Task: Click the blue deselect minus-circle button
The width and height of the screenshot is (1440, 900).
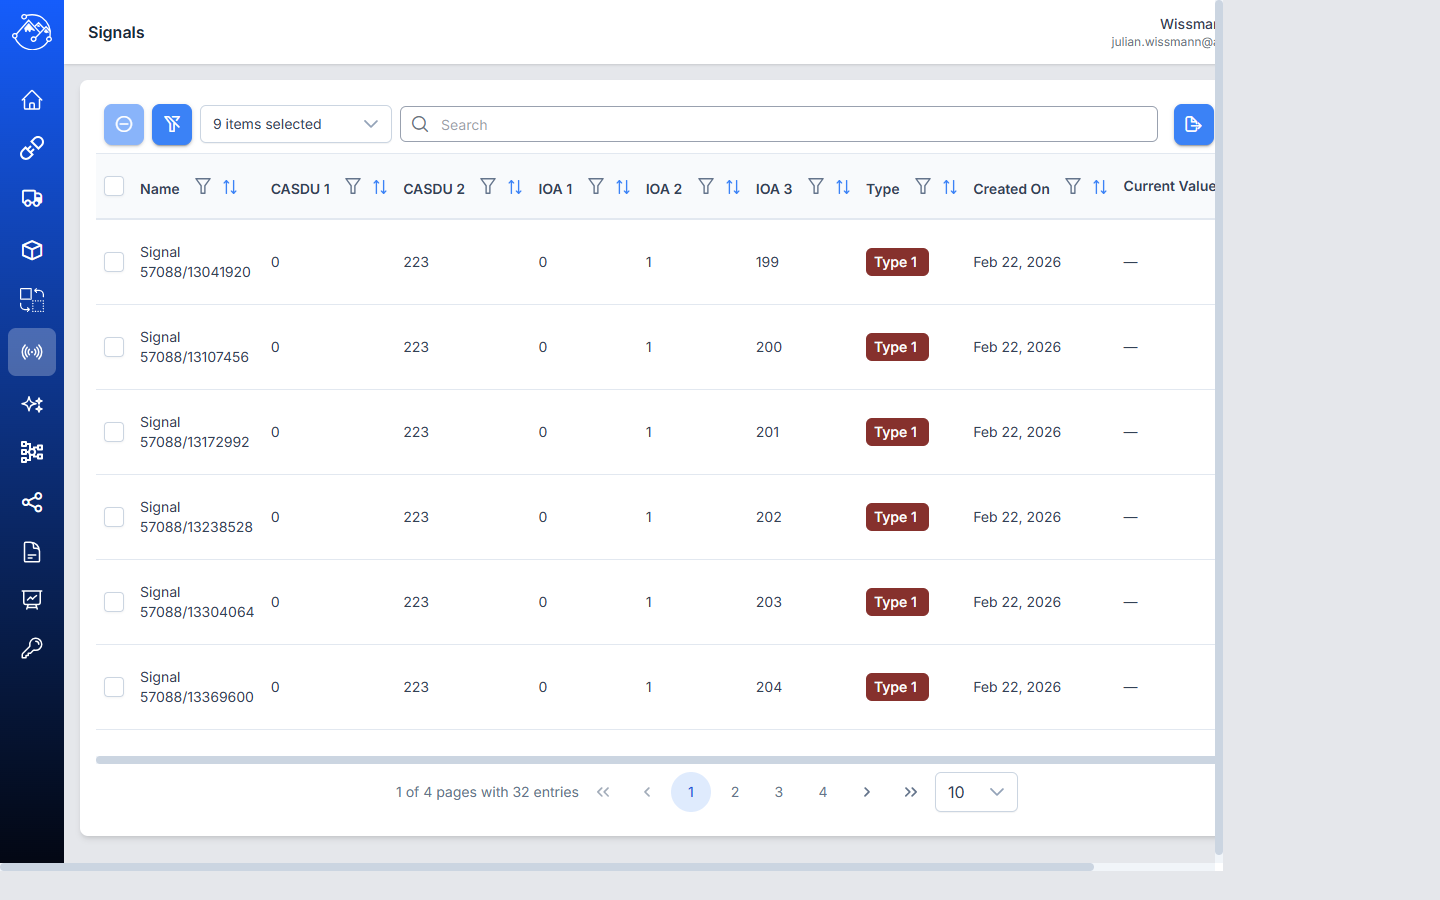Action: (x=124, y=124)
